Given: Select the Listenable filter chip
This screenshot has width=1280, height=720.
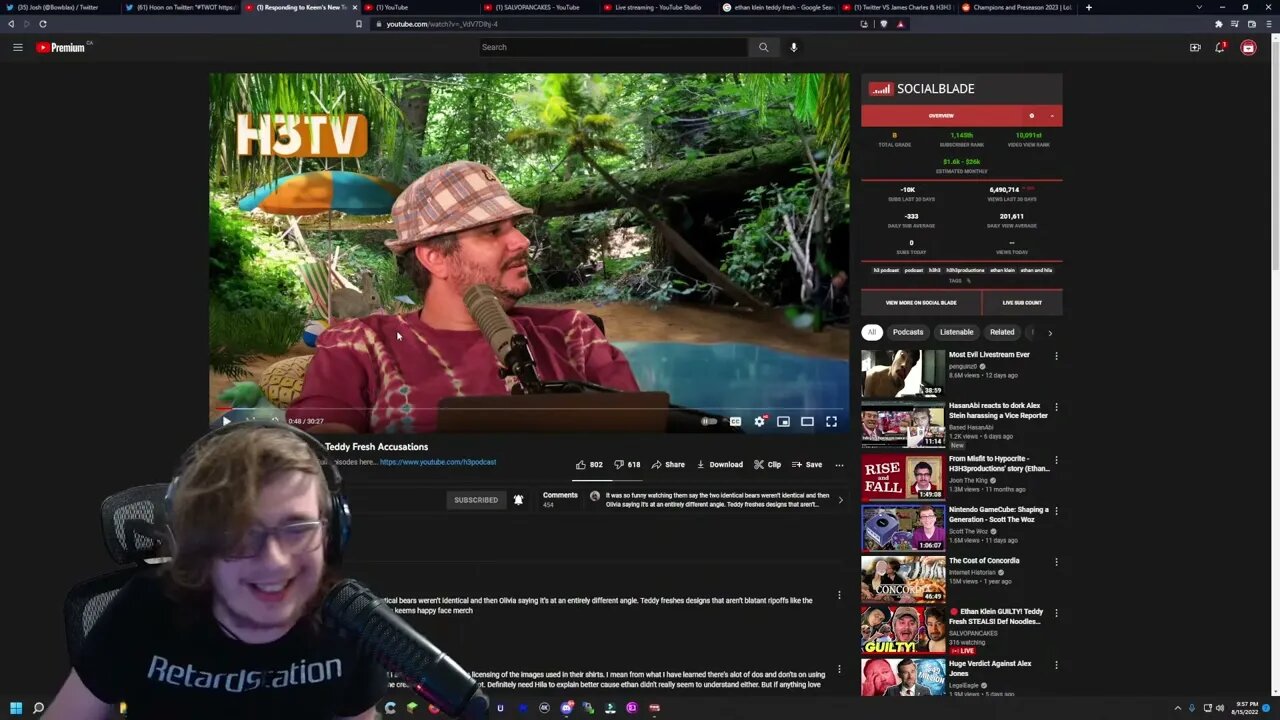Looking at the screenshot, I should pos(956,332).
